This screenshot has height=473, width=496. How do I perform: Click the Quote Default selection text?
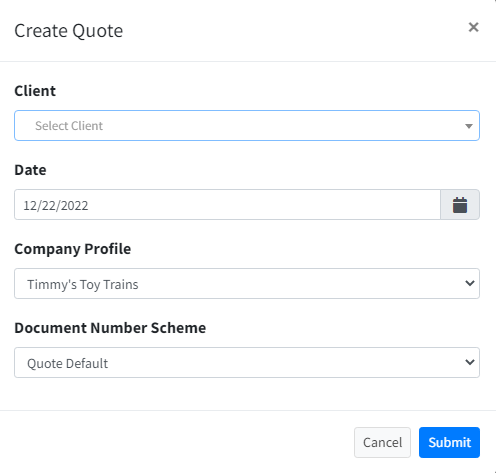pos(67,363)
